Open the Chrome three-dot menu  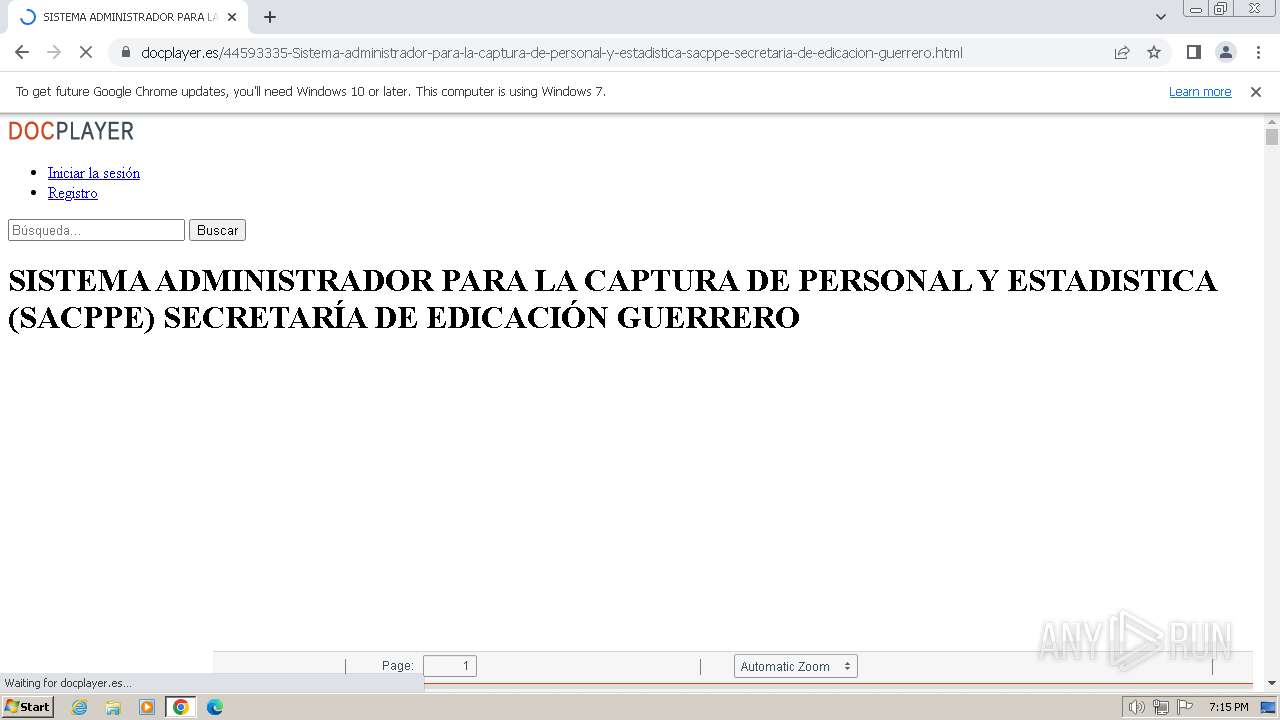coord(1258,52)
